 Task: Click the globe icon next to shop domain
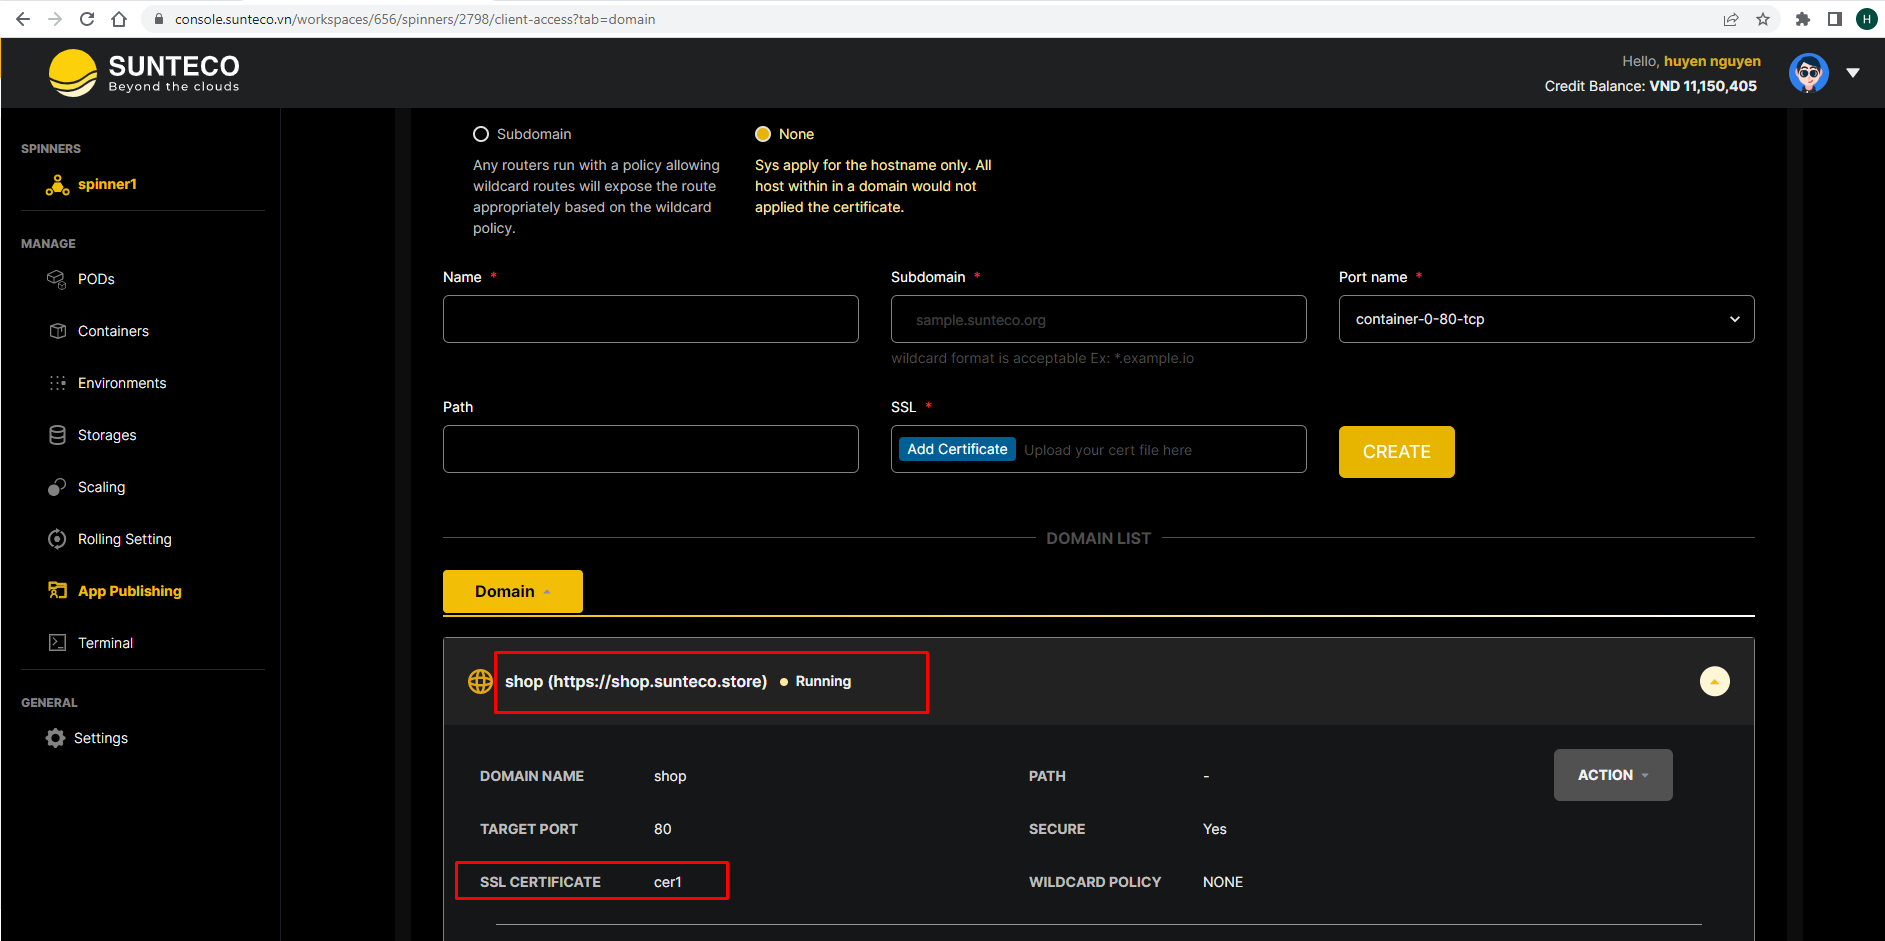480,682
